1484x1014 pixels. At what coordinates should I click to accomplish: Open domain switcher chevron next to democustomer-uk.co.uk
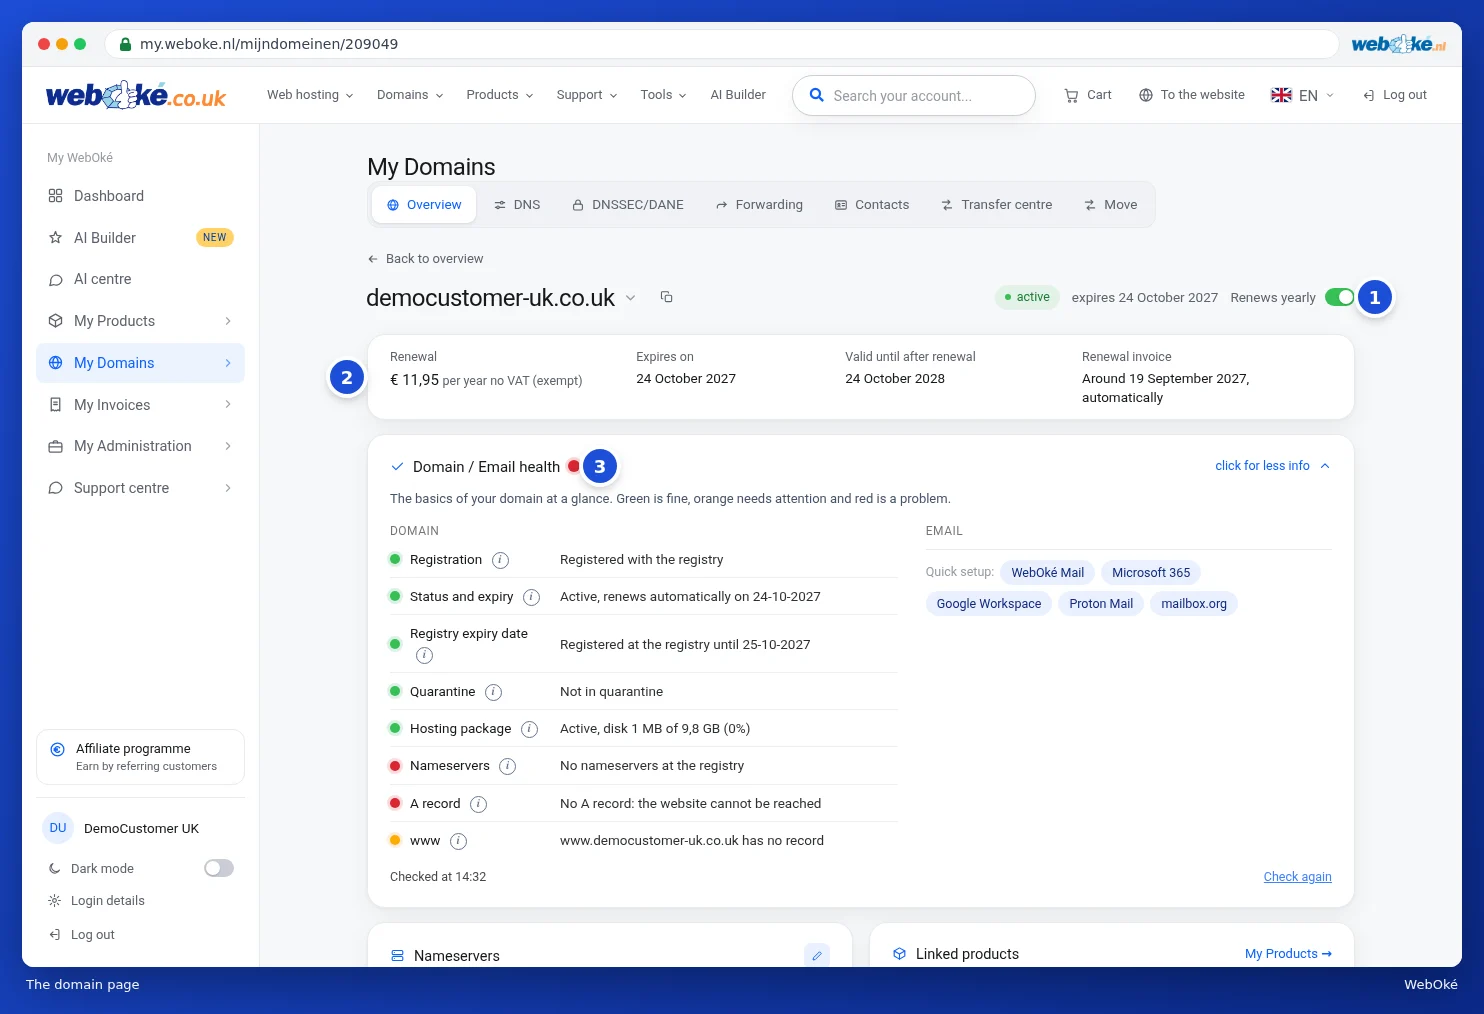630,297
